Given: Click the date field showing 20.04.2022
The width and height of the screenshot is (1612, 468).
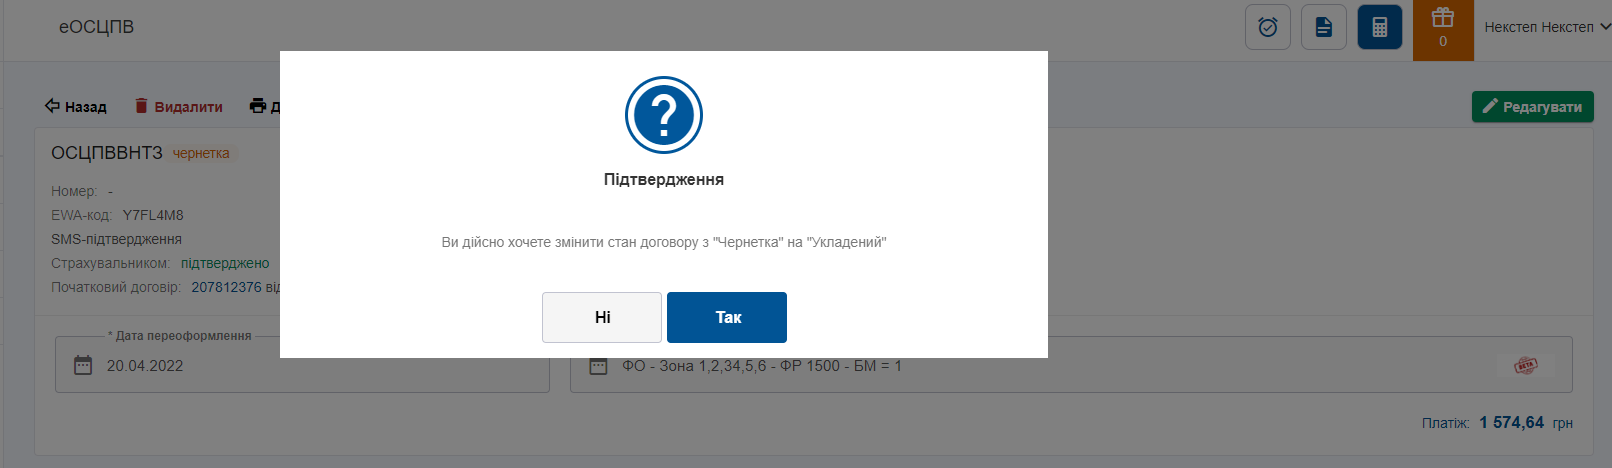Looking at the screenshot, I should point(302,364).
